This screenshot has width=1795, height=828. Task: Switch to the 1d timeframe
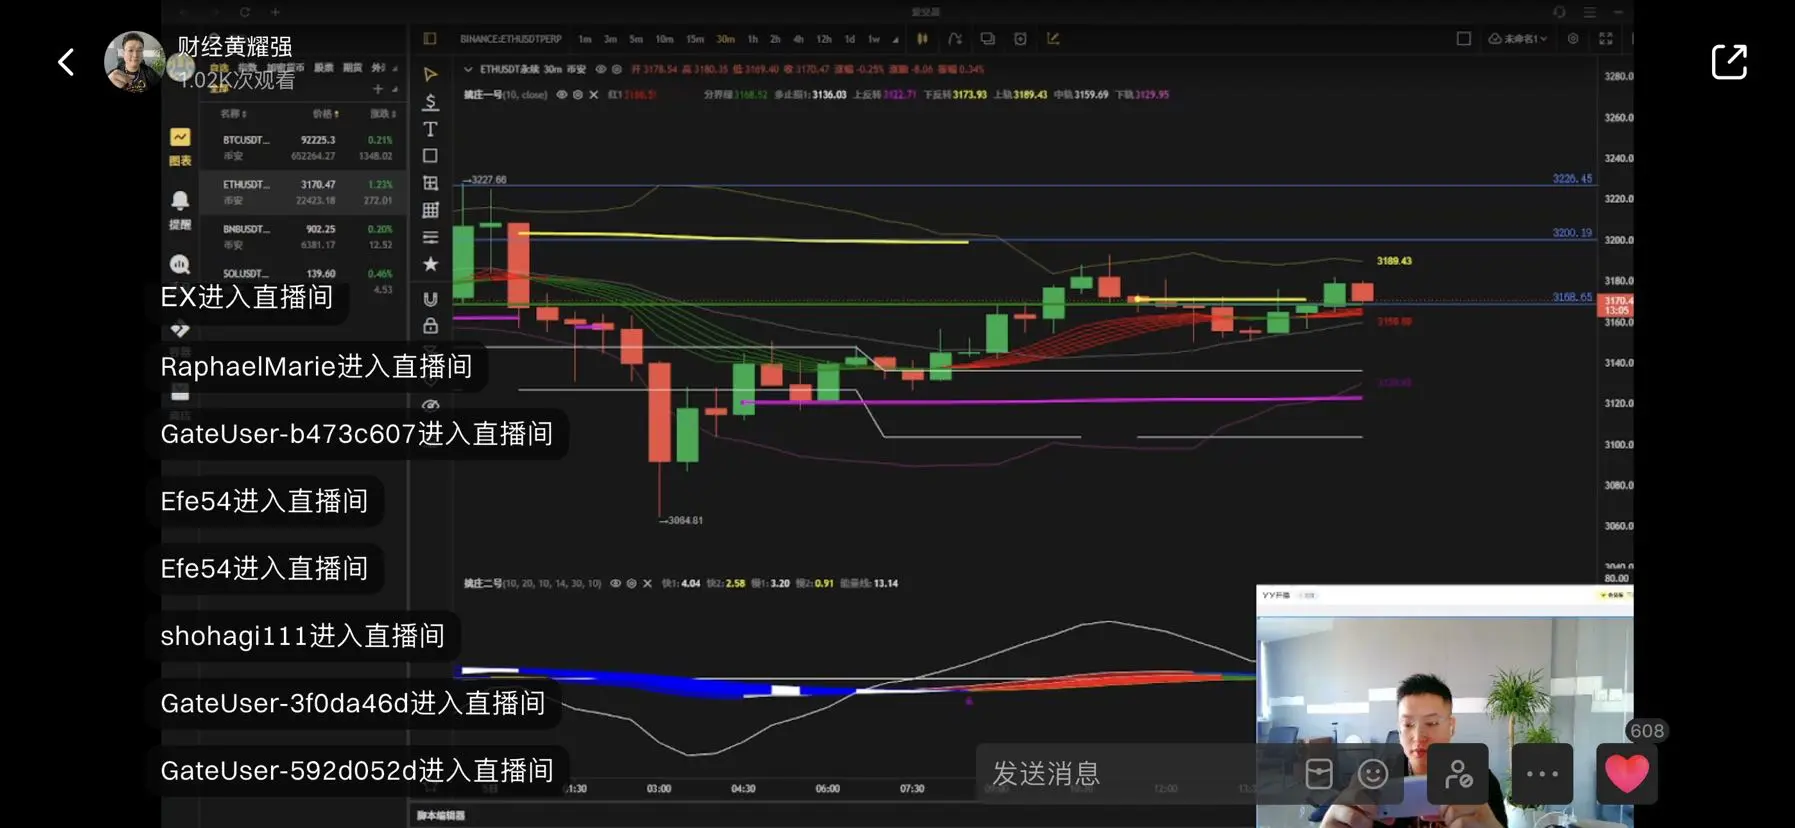pyautogui.click(x=849, y=39)
